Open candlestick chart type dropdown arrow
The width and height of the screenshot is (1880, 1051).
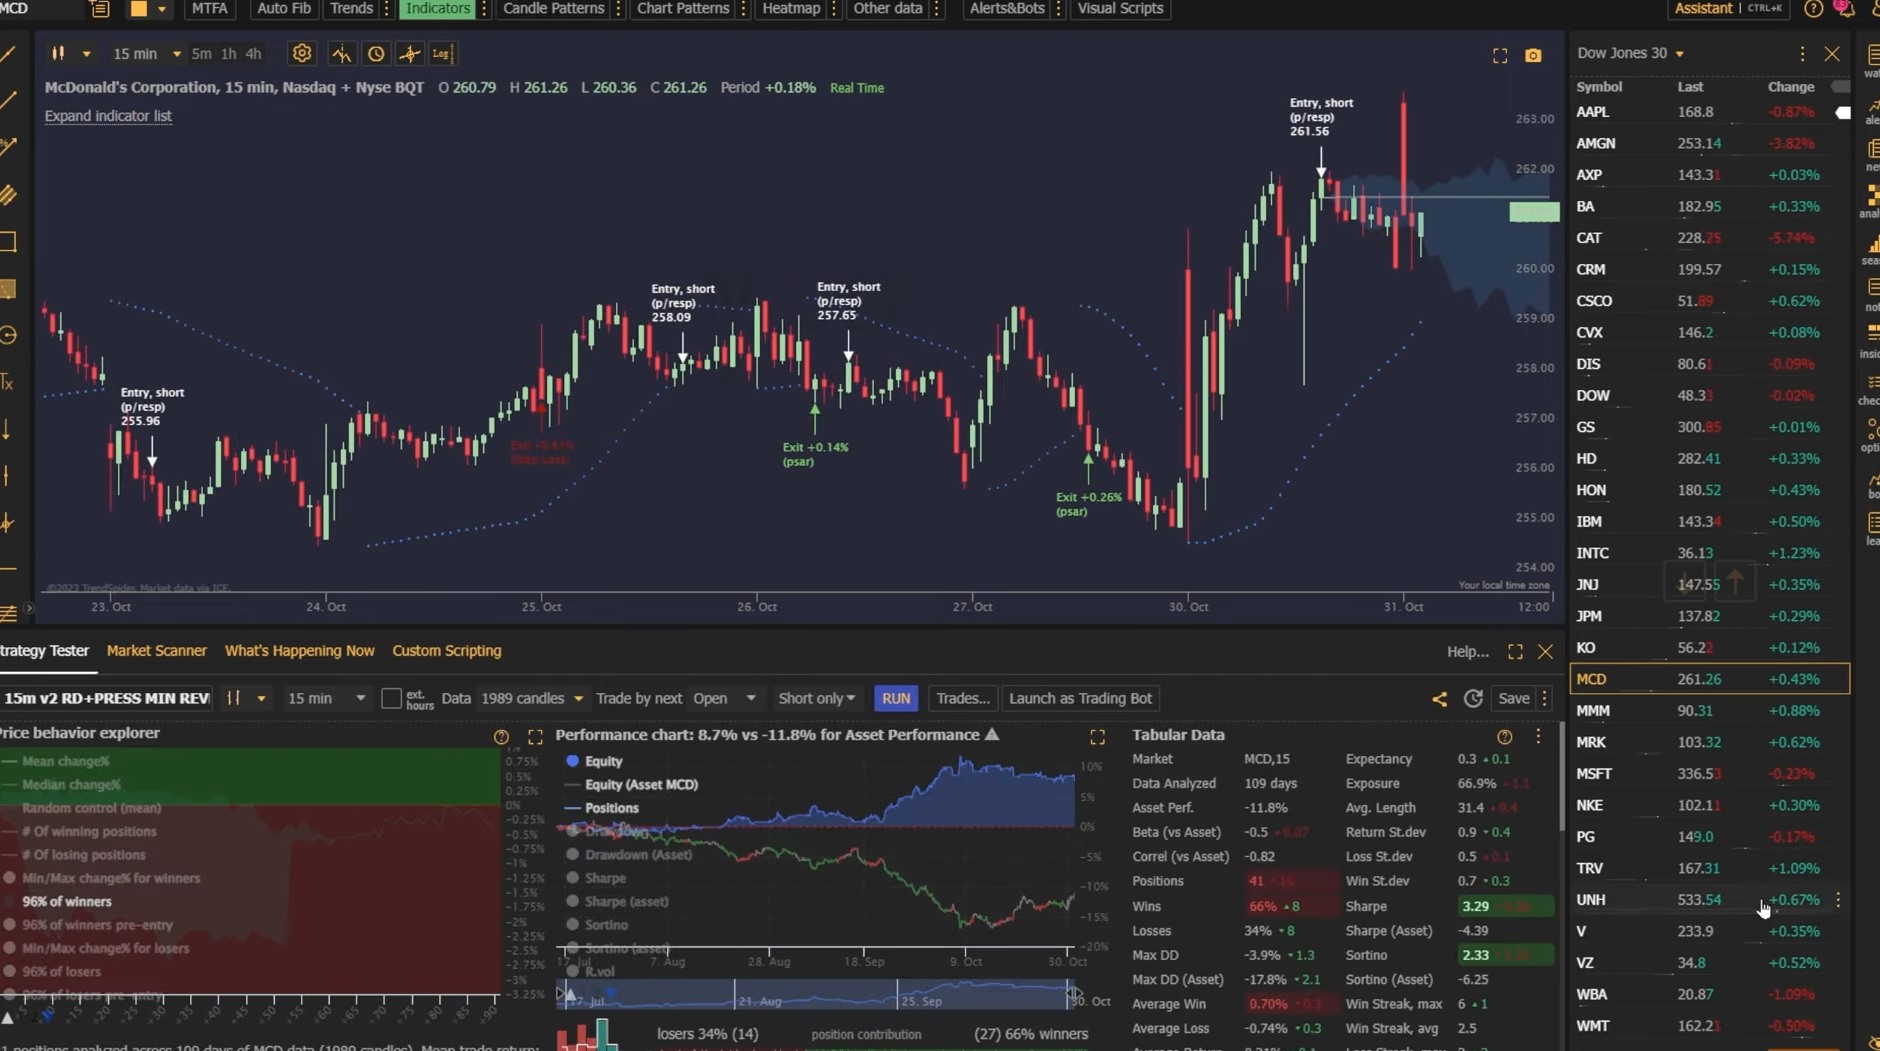coord(87,54)
